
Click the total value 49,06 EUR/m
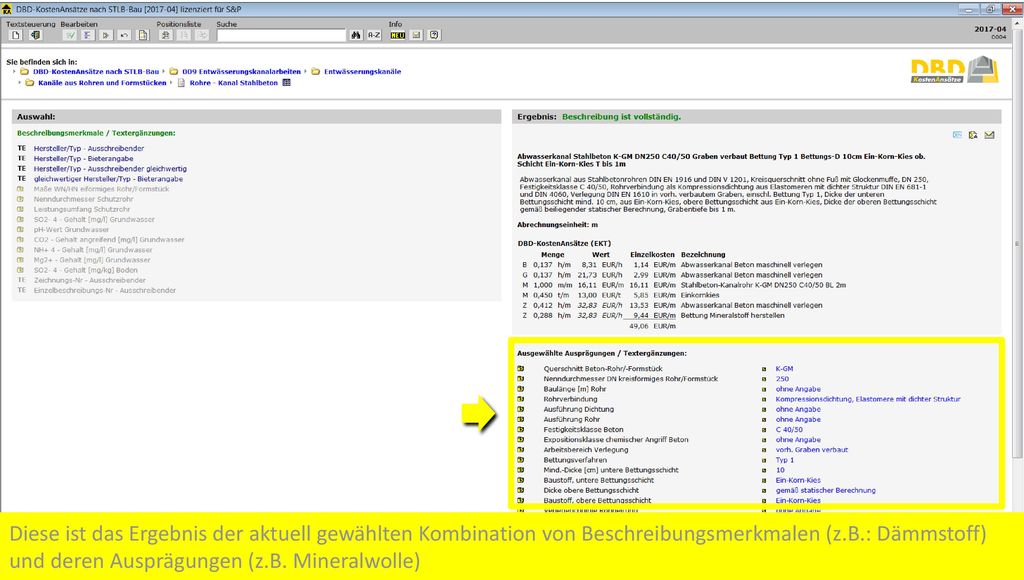point(652,326)
